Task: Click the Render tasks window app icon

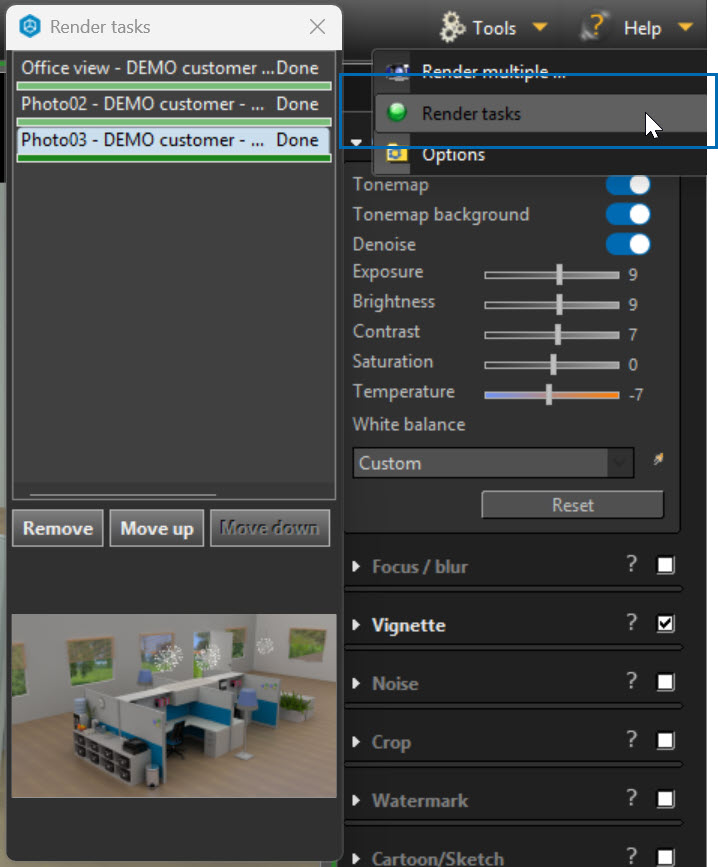Action: click(x=30, y=26)
